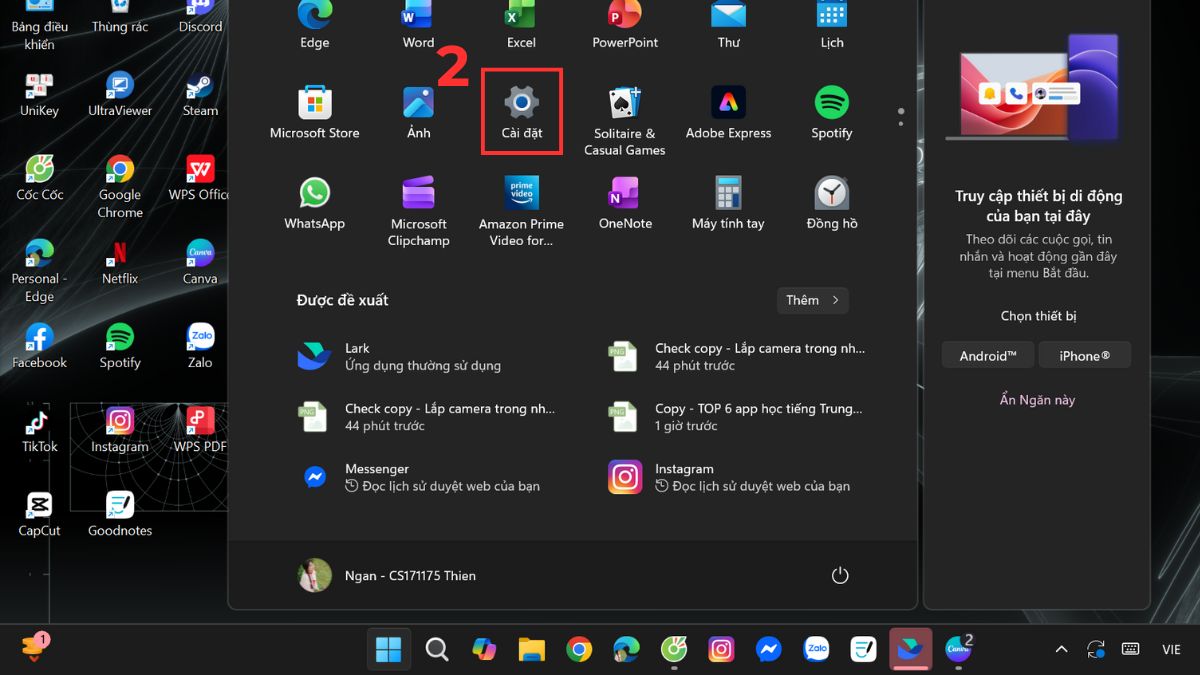Select the WPS Office desktop shortcut
Image resolution: width=1200 pixels, height=675 pixels.
[199, 179]
